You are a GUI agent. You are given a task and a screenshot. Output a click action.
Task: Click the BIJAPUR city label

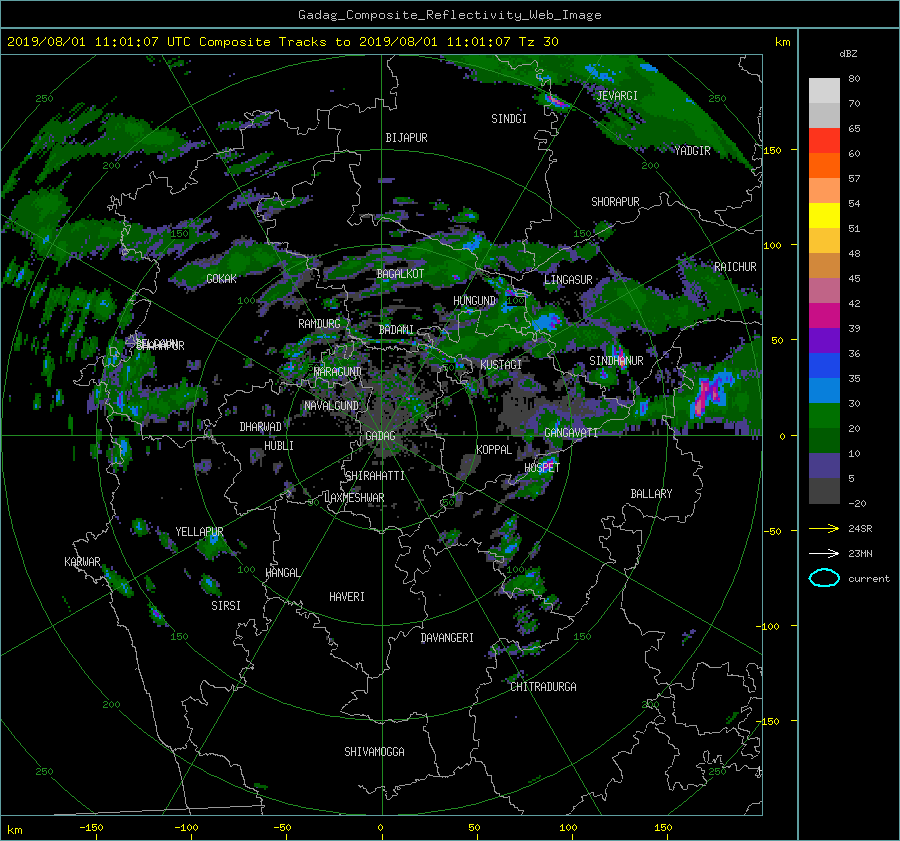pyautogui.click(x=406, y=138)
